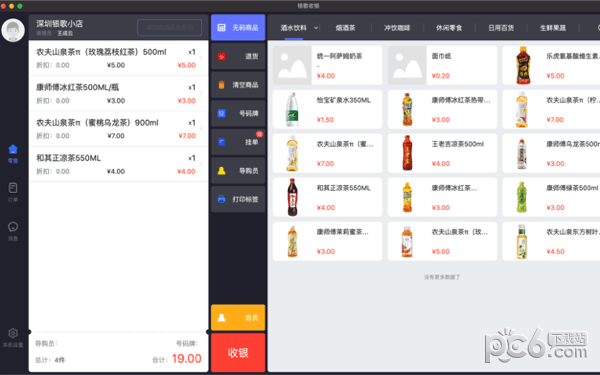Click the 打印标签 printer icon
Image resolution: width=600 pixels, height=375 pixels.
[x=222, y=199]
